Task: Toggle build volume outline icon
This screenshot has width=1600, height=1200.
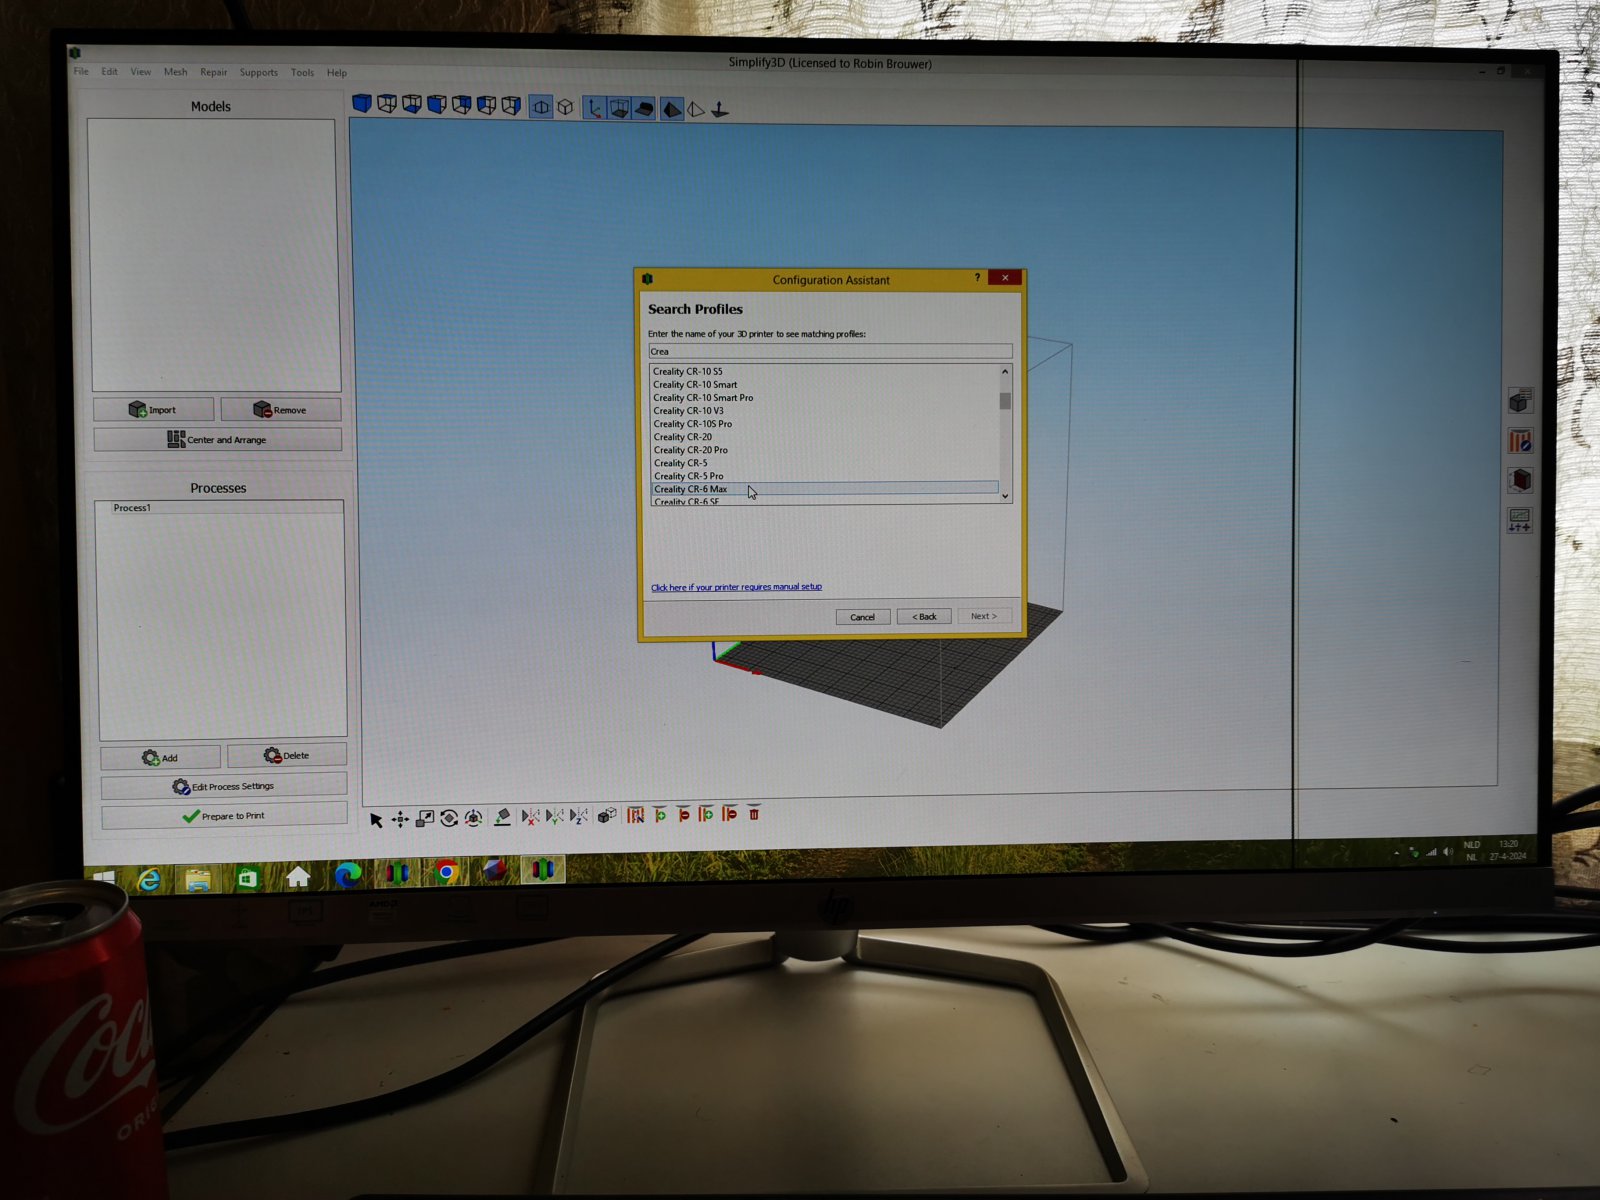Action: click(620, 108)
